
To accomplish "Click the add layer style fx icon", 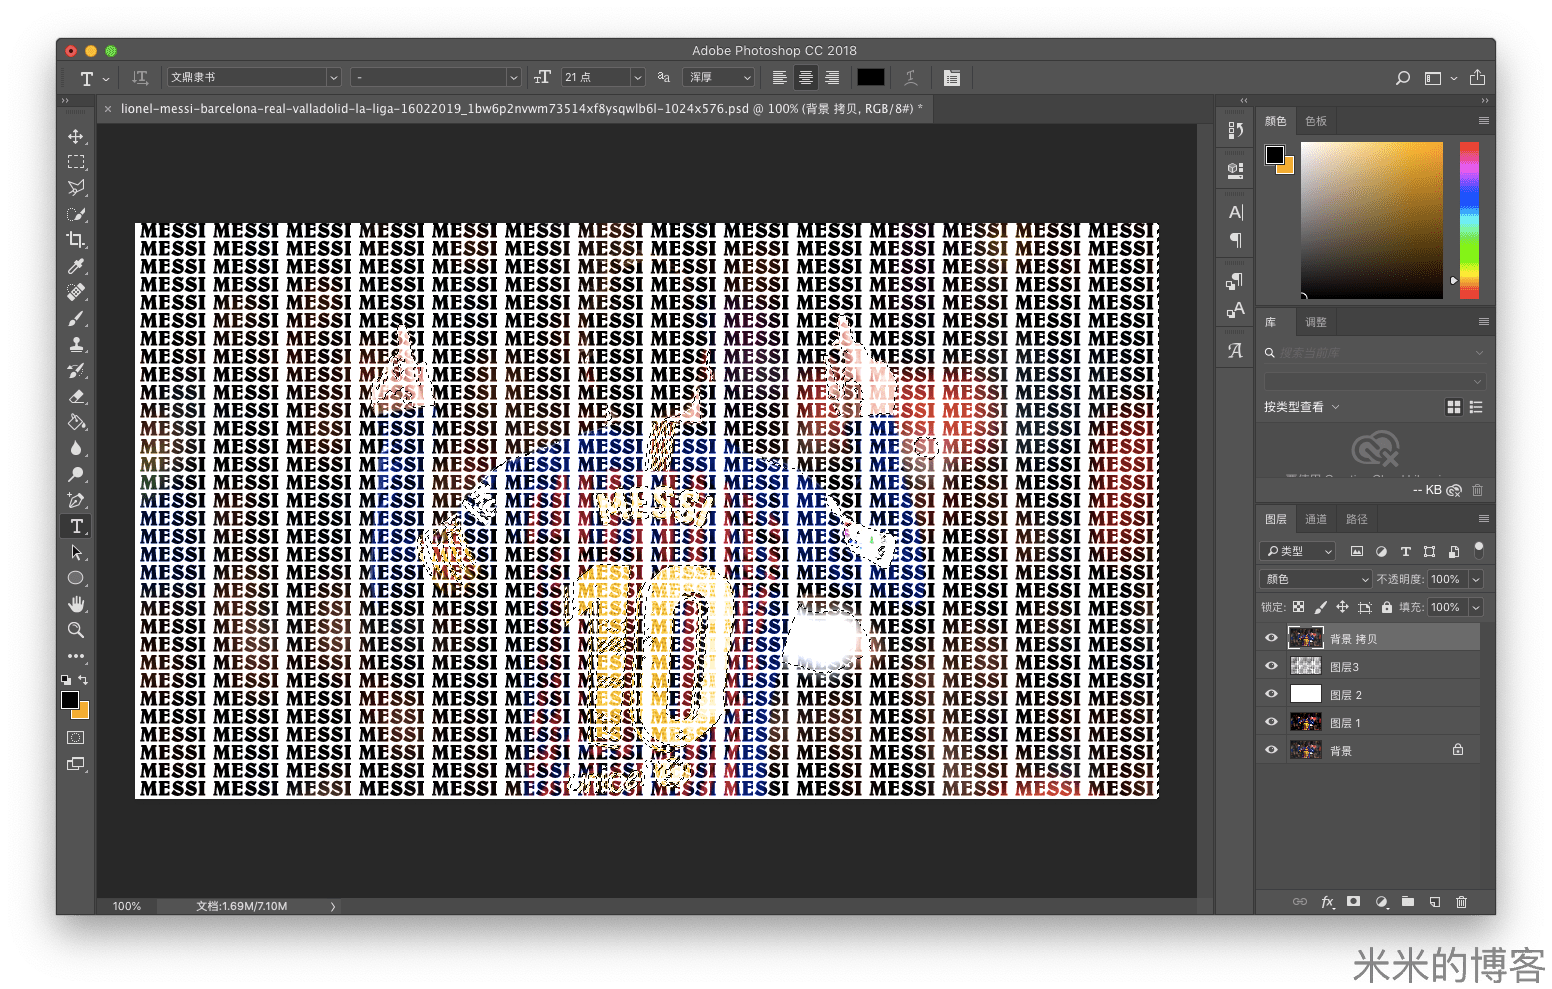I will pyautogui.click(x=1327, y=902).
